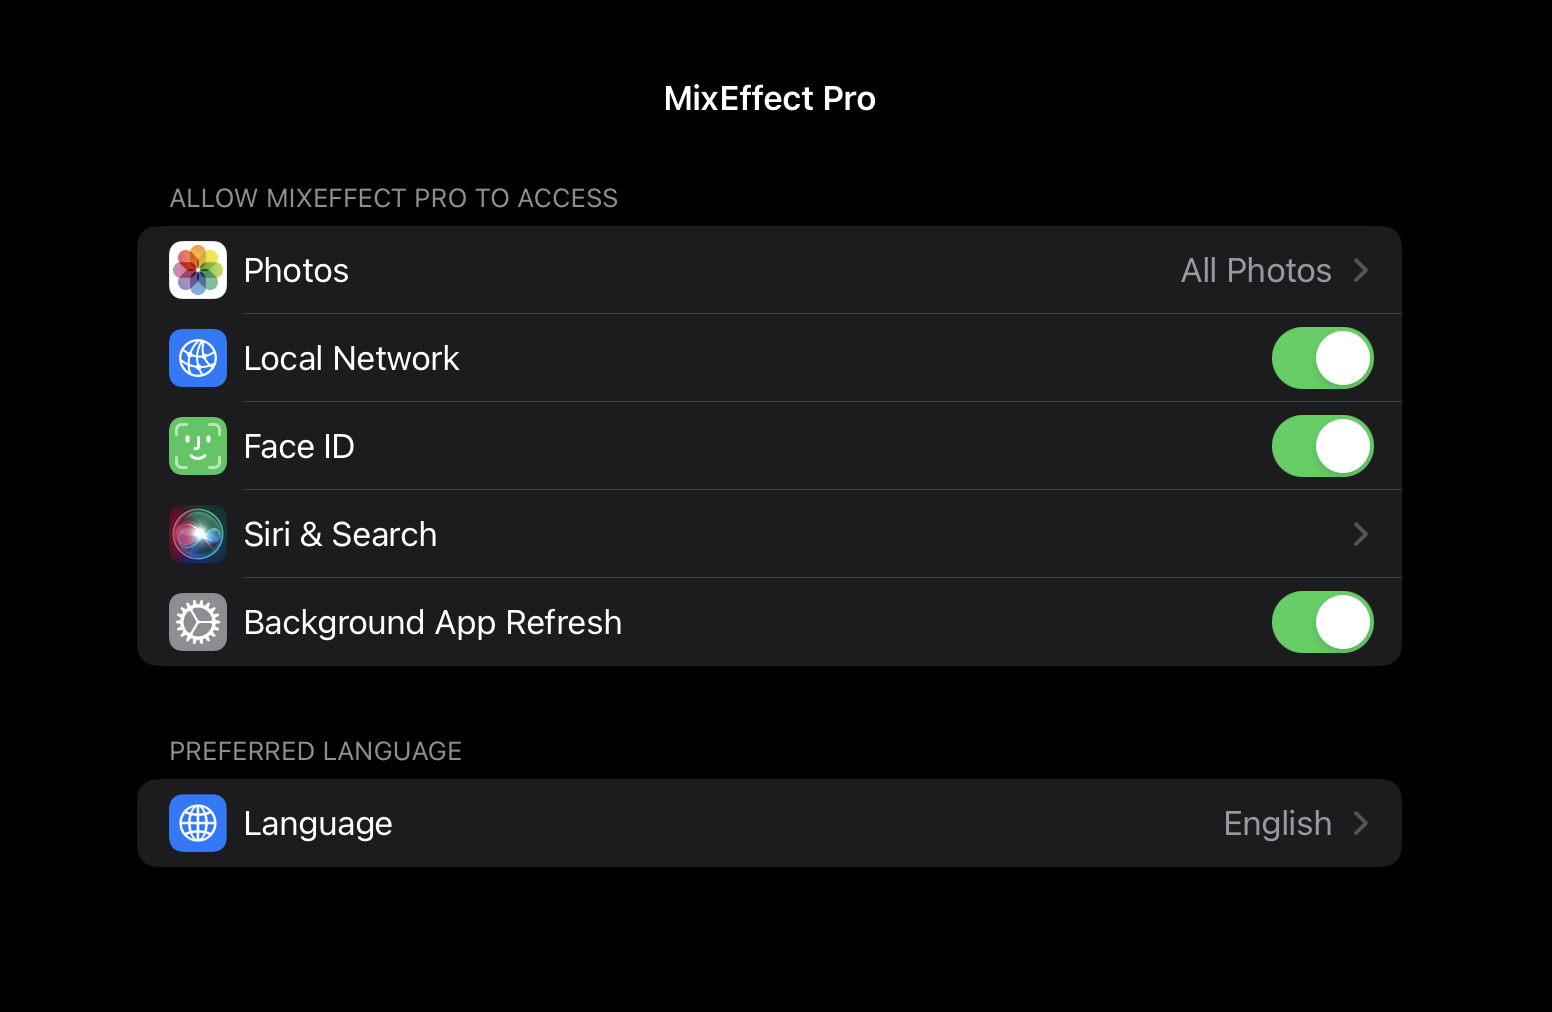
Task: Open the Siri & Search menu item
Action: 340,534
